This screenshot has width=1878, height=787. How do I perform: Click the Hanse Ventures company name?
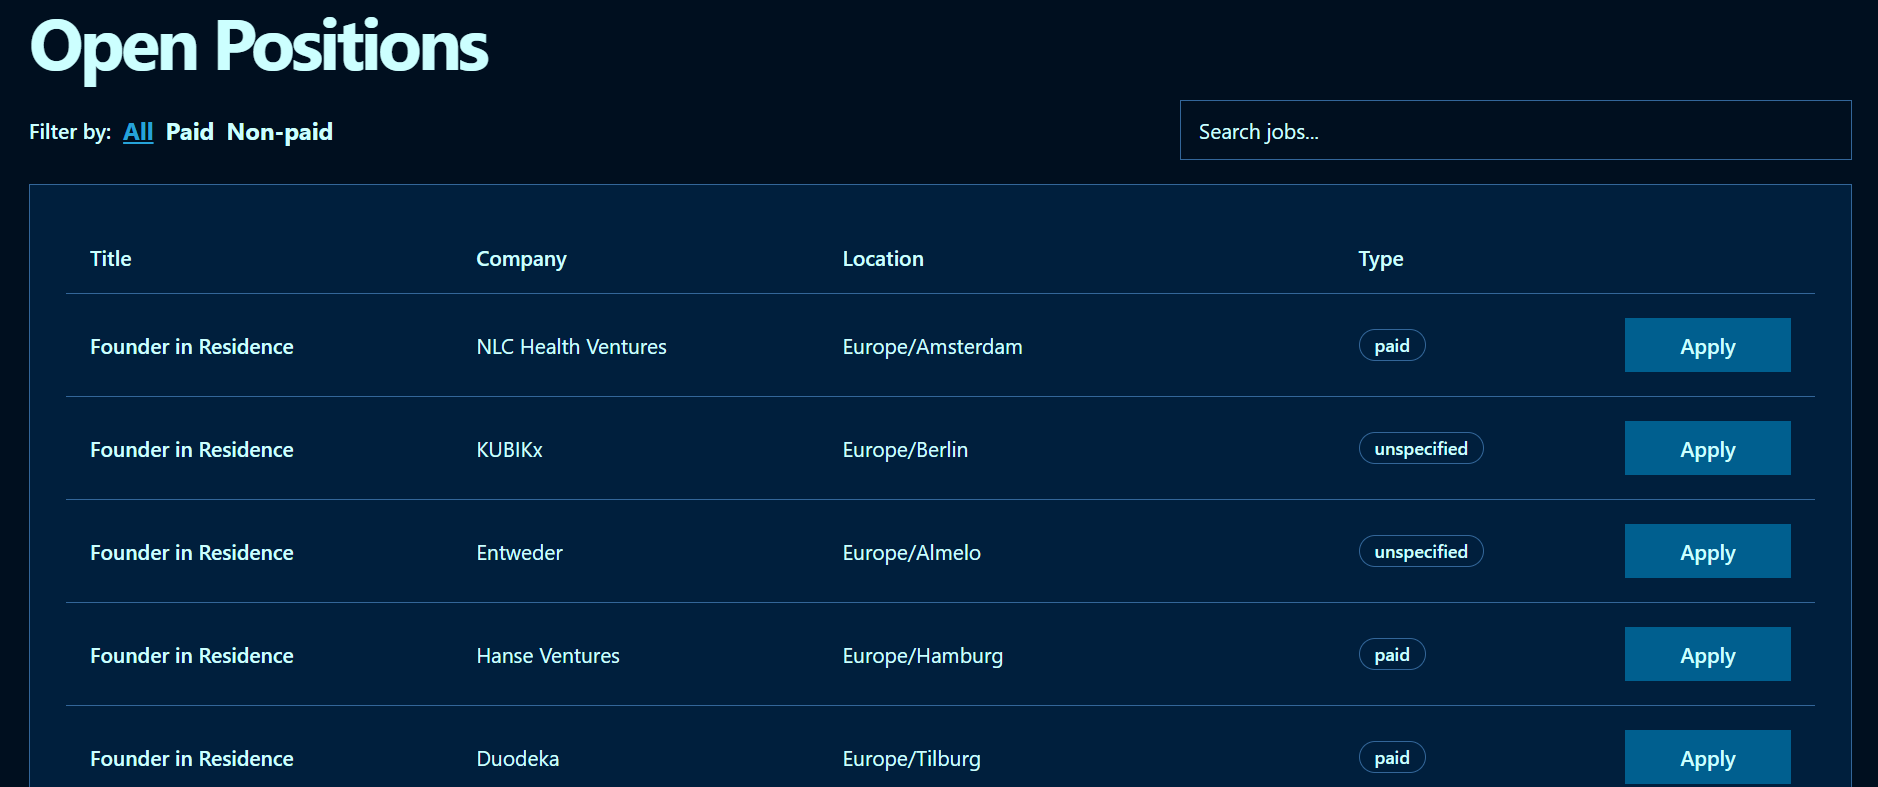[x=548, y=656]
